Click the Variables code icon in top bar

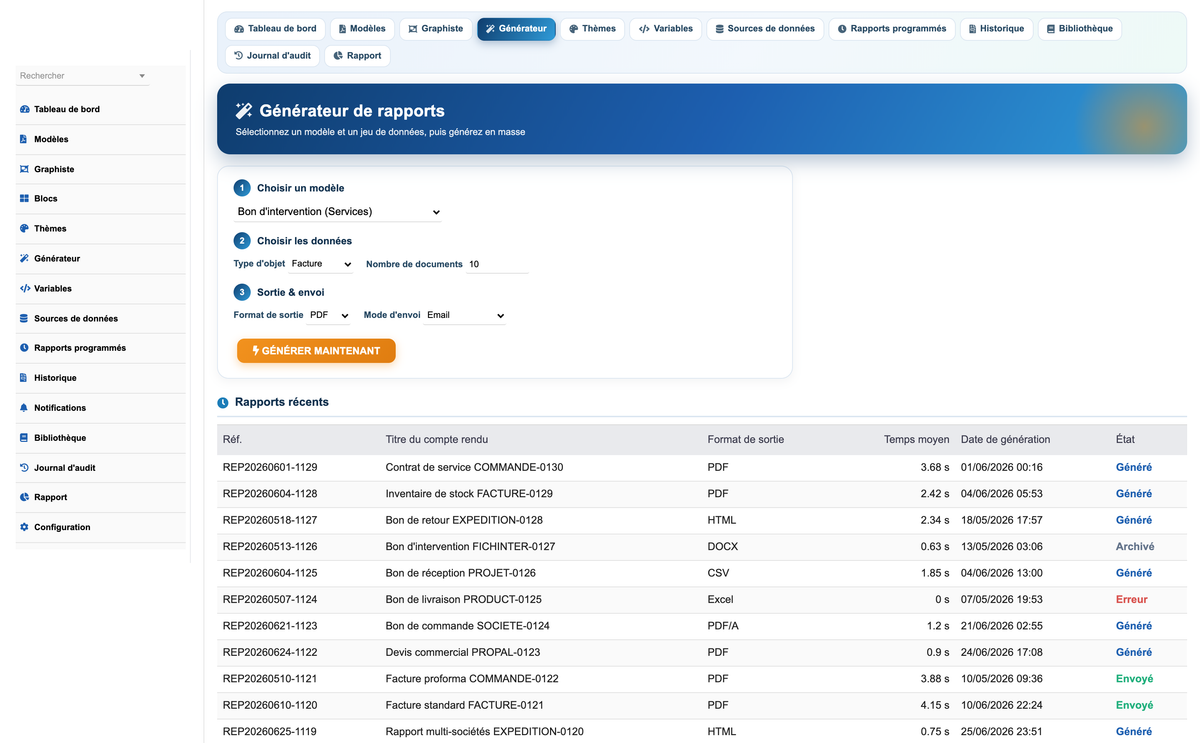click(645, 29)
